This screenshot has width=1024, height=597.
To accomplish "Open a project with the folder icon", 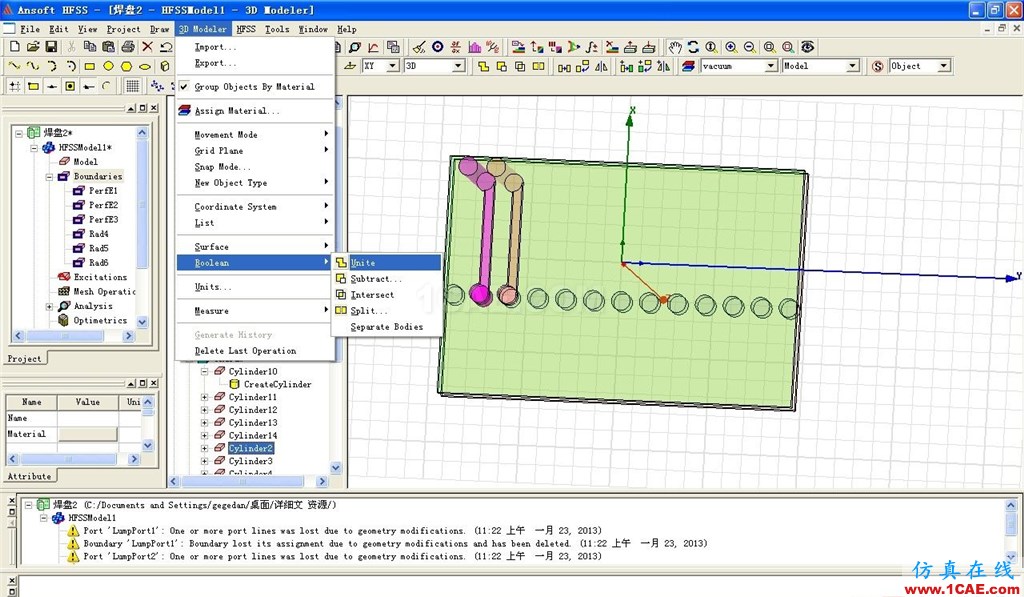I will click(x=33, y=46).
